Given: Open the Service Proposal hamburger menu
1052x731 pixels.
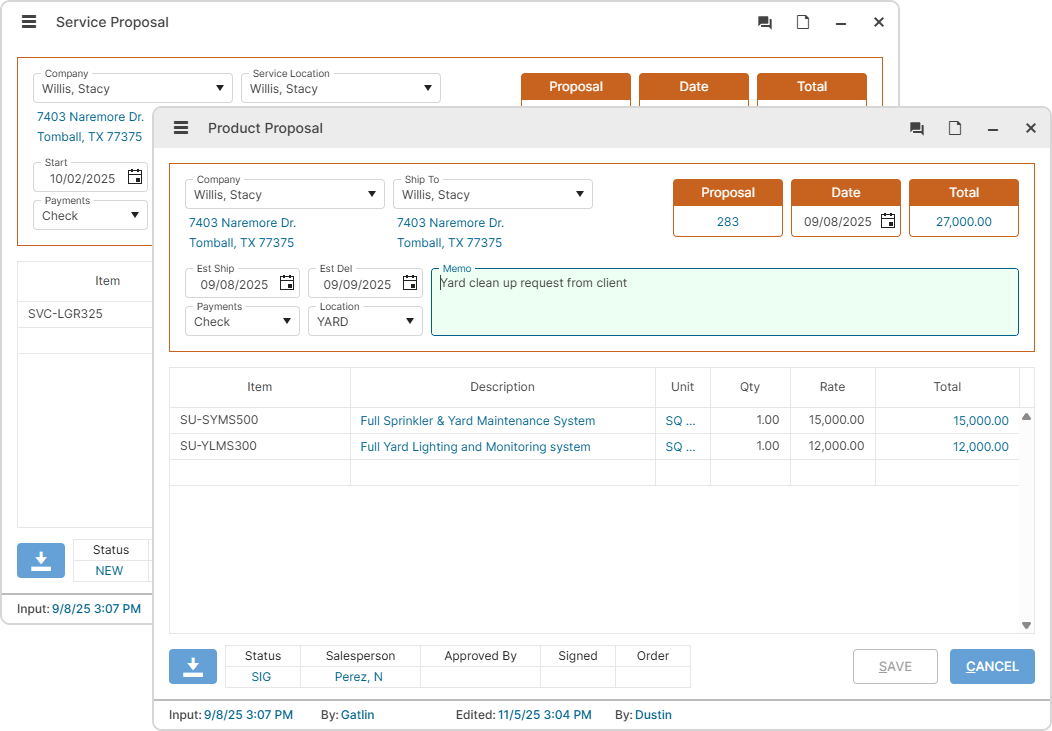Looking at the screenshot, I should click(29, 22).
